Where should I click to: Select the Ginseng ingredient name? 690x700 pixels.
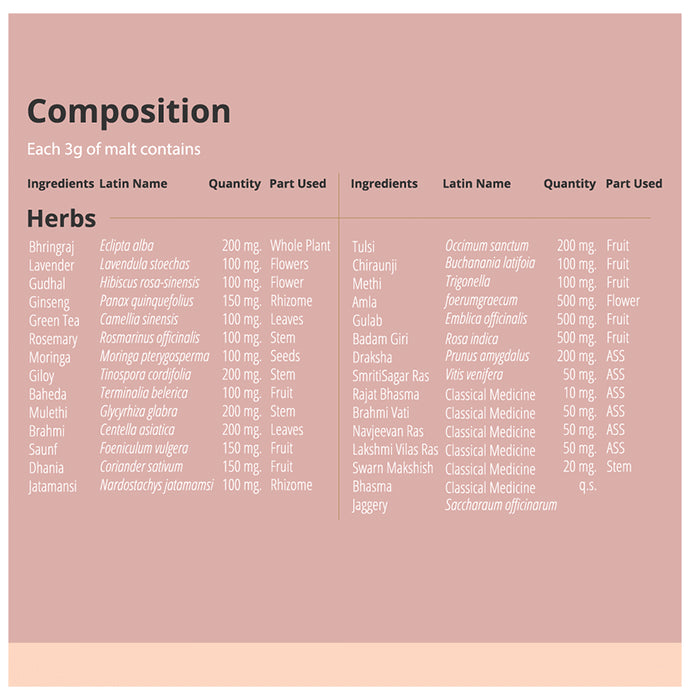coord(49,302)
